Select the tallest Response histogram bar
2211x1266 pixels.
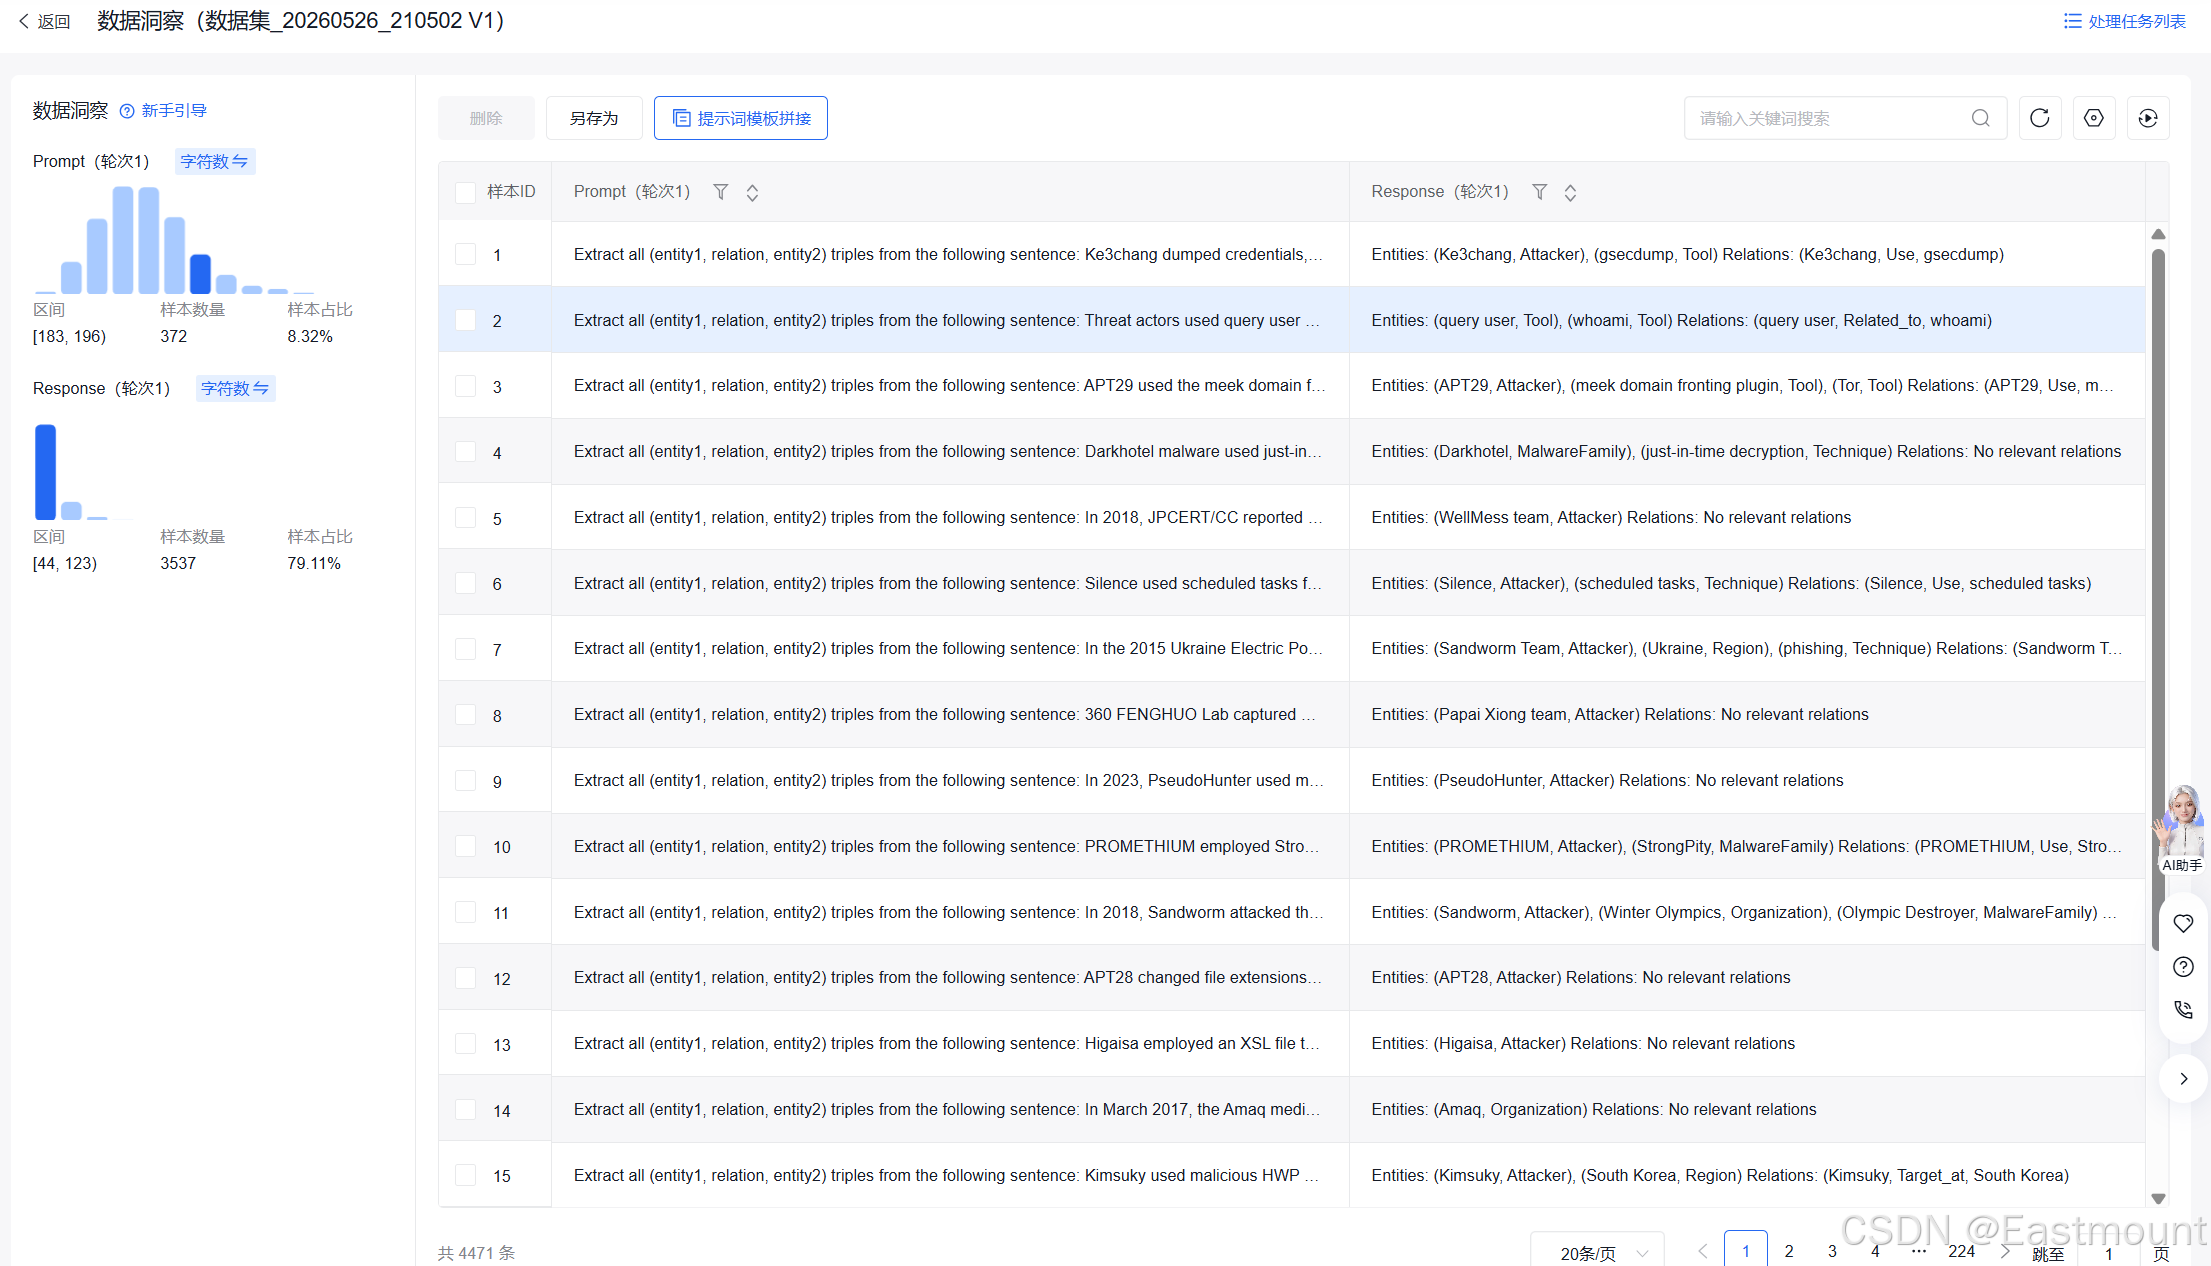tap(45, 471)
